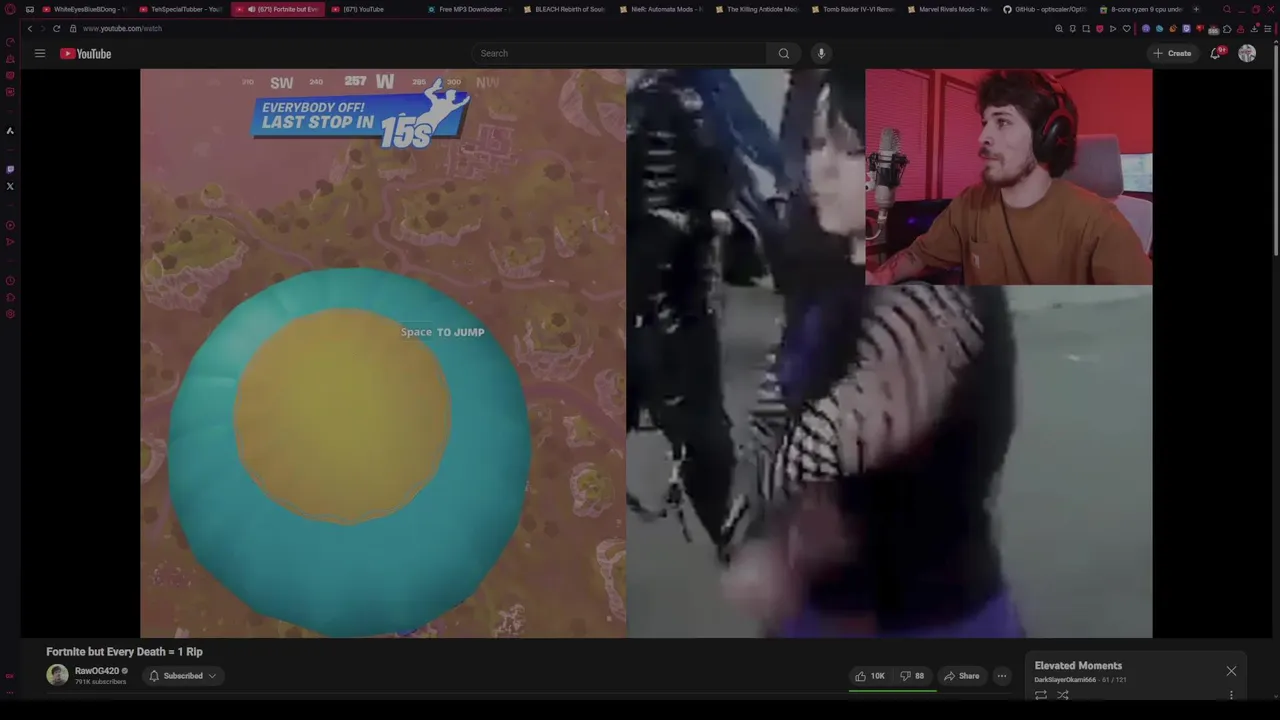Click the Create button
The height and width of the screenshot is (720, 1280).
tap(1172, 53)
